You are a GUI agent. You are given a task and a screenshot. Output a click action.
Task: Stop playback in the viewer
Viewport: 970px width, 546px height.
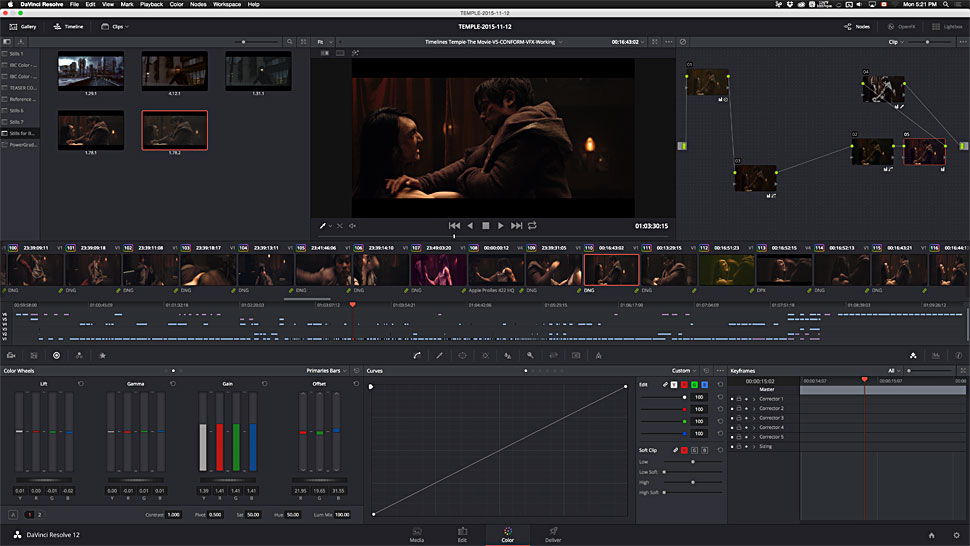486,226
